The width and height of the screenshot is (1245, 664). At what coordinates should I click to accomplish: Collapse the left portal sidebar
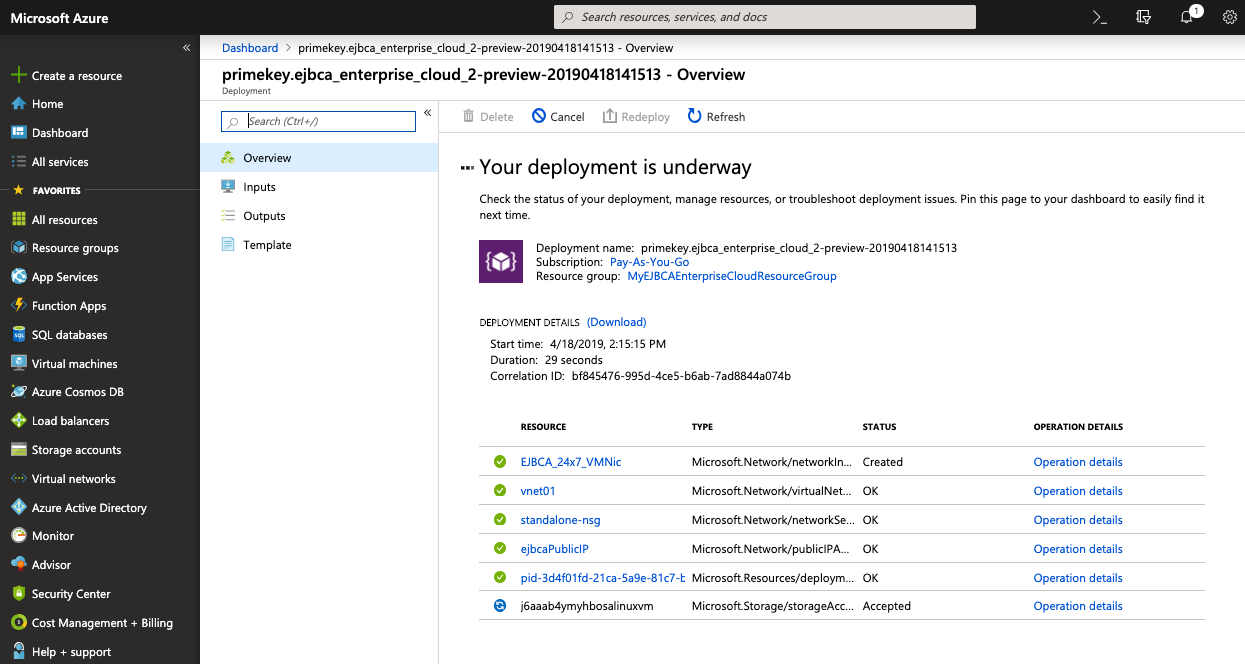pyautogui.click(x=186, y=48)
